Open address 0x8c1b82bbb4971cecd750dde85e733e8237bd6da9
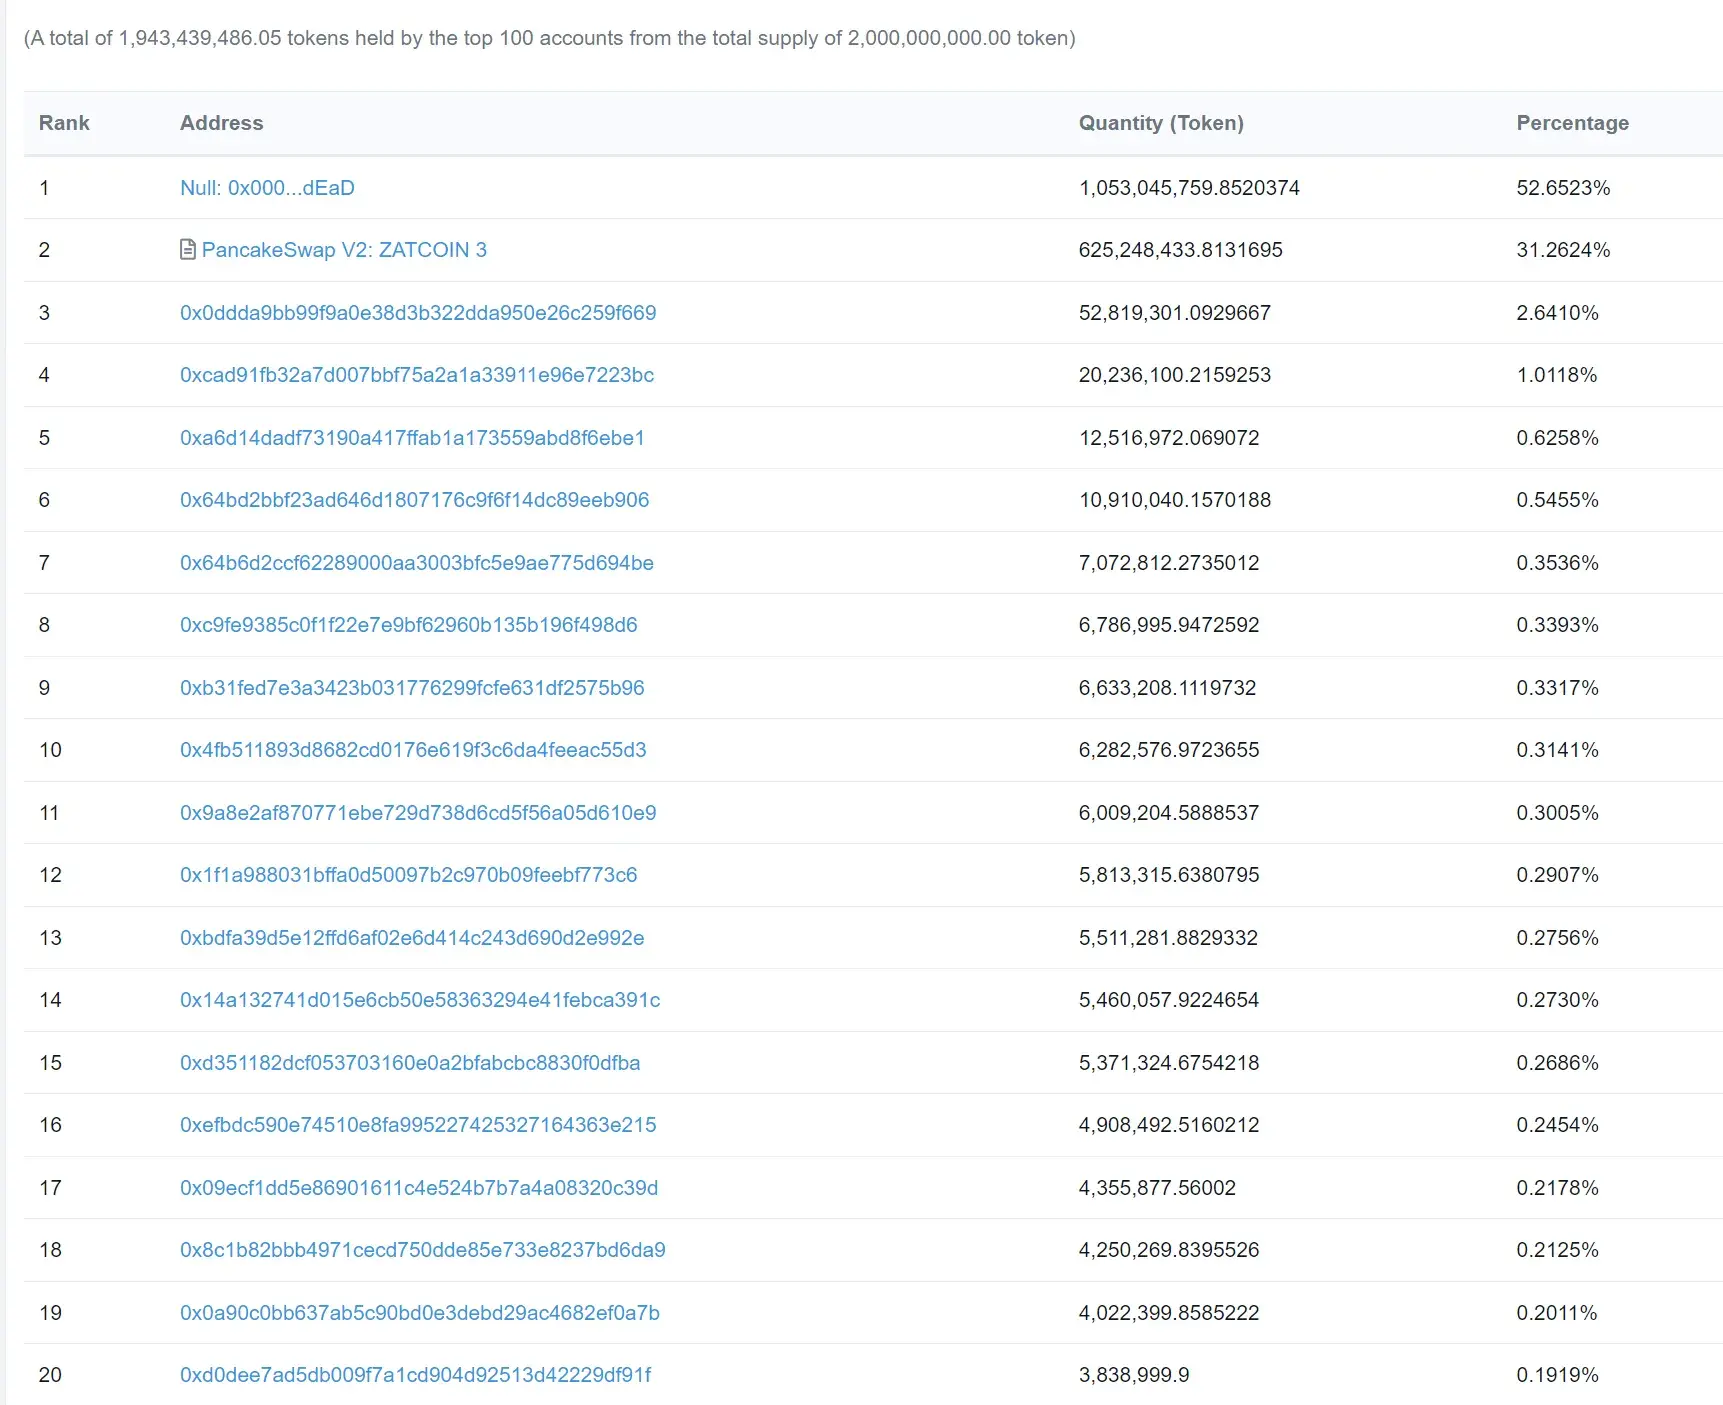 click(x=423, y=1250)
